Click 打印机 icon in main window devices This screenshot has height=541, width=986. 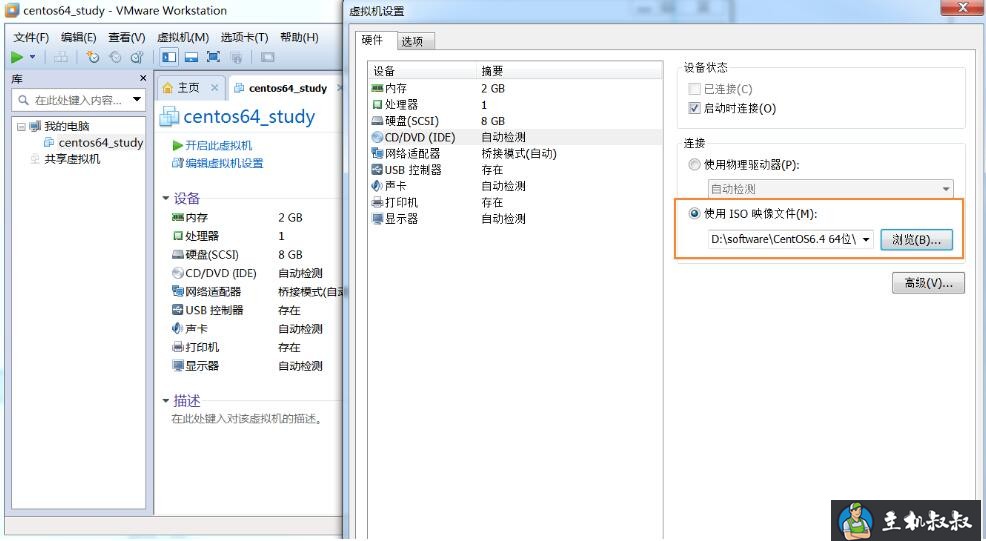(177, 347)
